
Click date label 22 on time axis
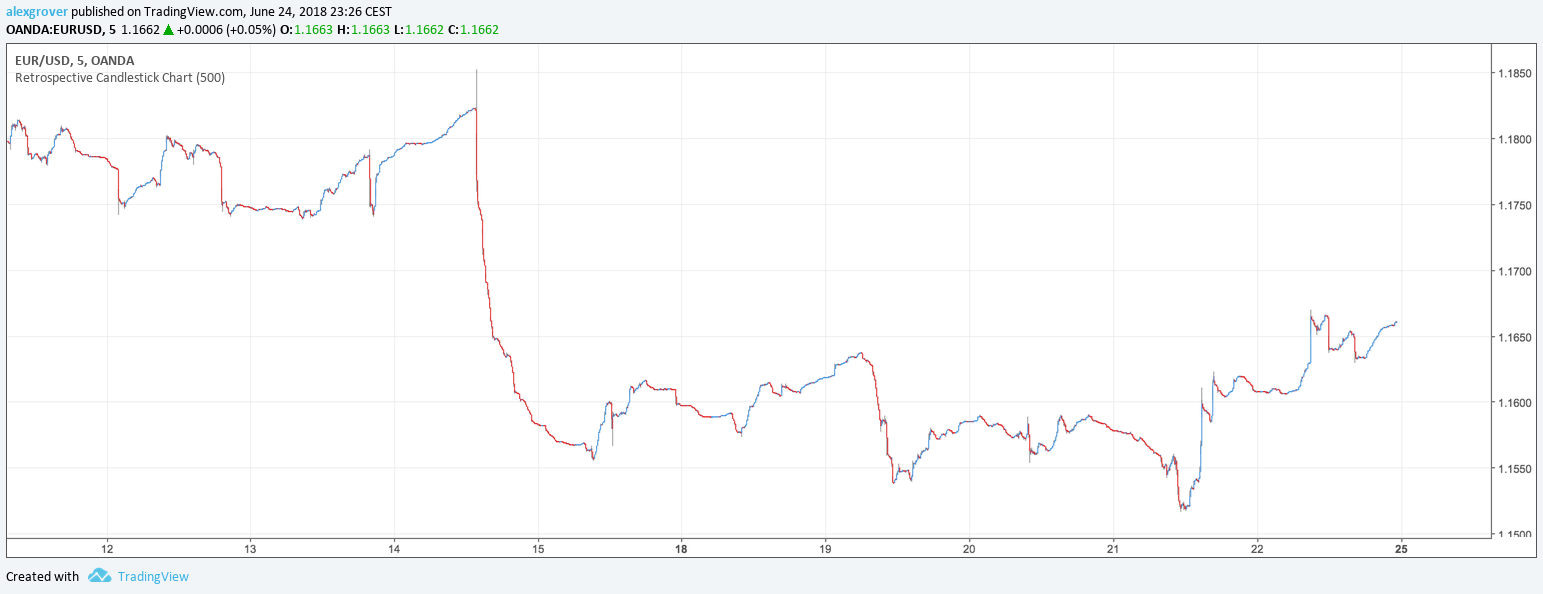click(1257, 548)
